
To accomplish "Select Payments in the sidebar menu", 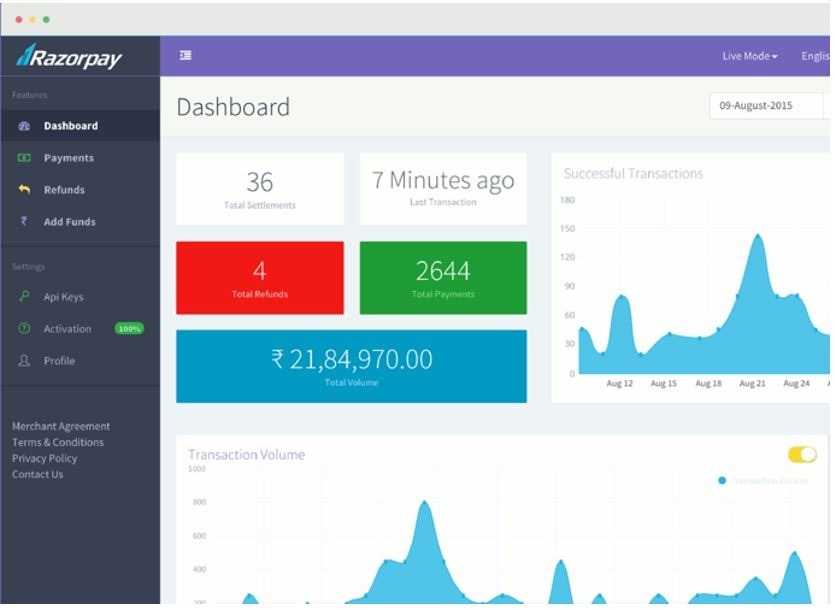I will [x=68, y=158].
